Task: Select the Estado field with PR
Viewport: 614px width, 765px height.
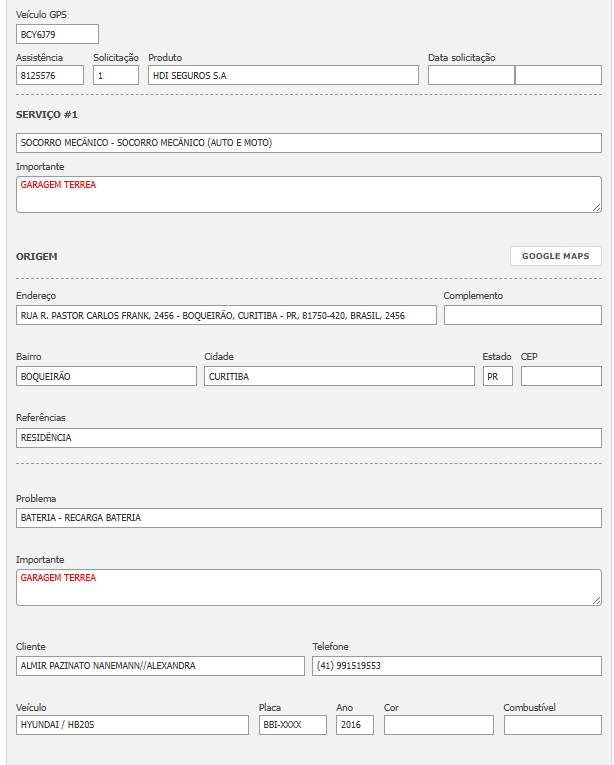Action: (497, 376)
